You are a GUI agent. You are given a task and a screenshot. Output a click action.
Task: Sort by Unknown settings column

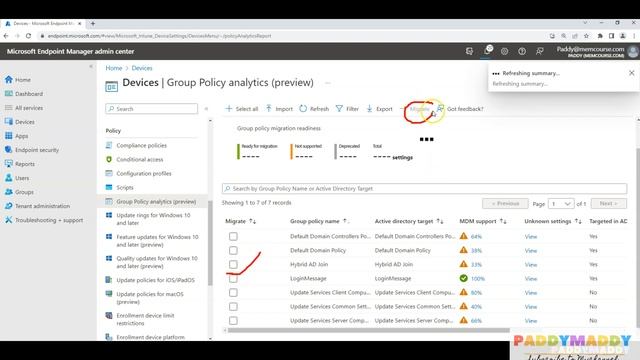[553, 221]
